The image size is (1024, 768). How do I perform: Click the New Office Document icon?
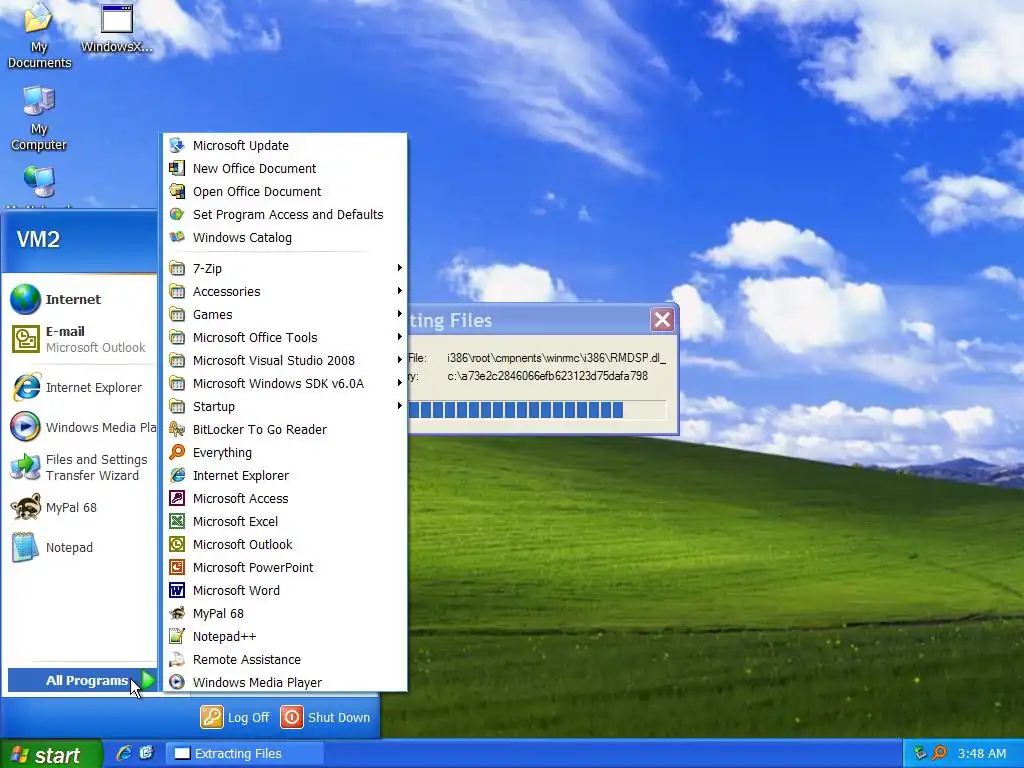177,168
